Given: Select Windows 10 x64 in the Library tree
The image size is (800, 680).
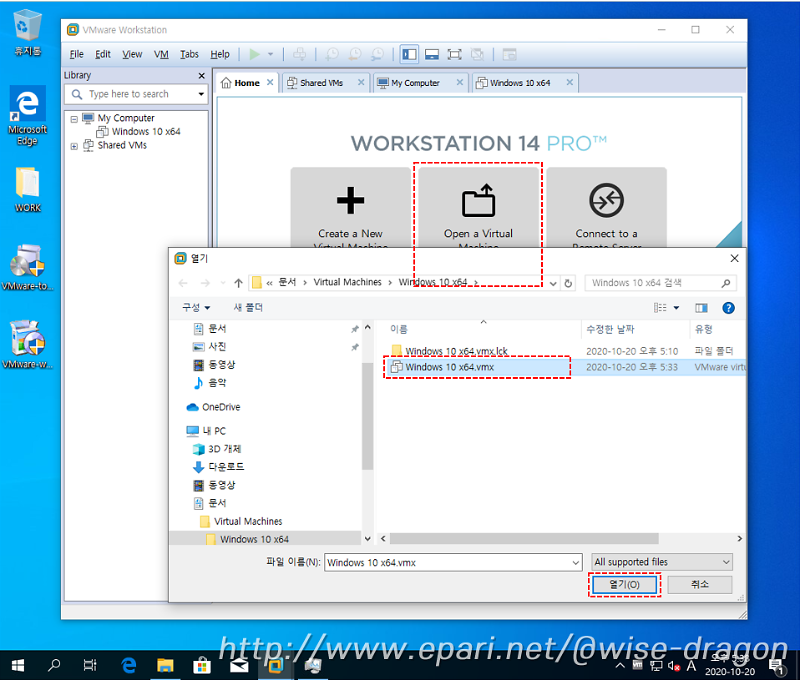Looking at the screenshot, I should pyautogui.click(x=146, y=132).
